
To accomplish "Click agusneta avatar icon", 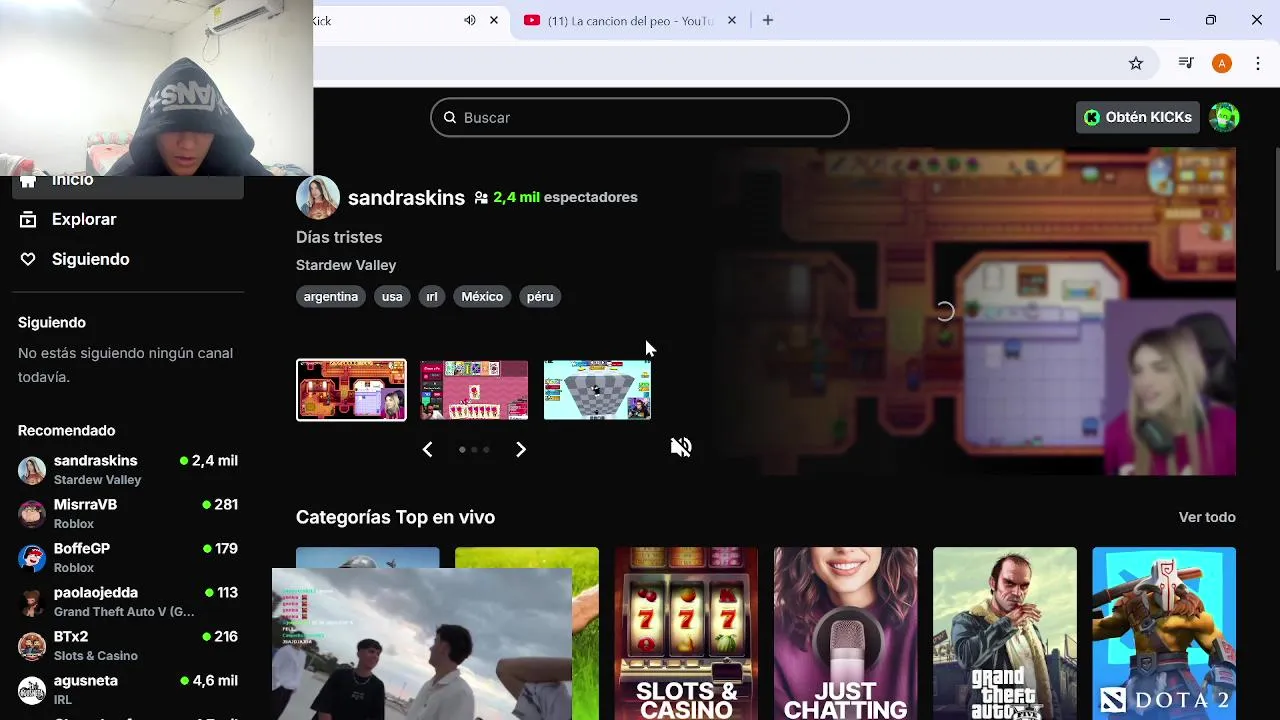I will [x=32, y=690].
